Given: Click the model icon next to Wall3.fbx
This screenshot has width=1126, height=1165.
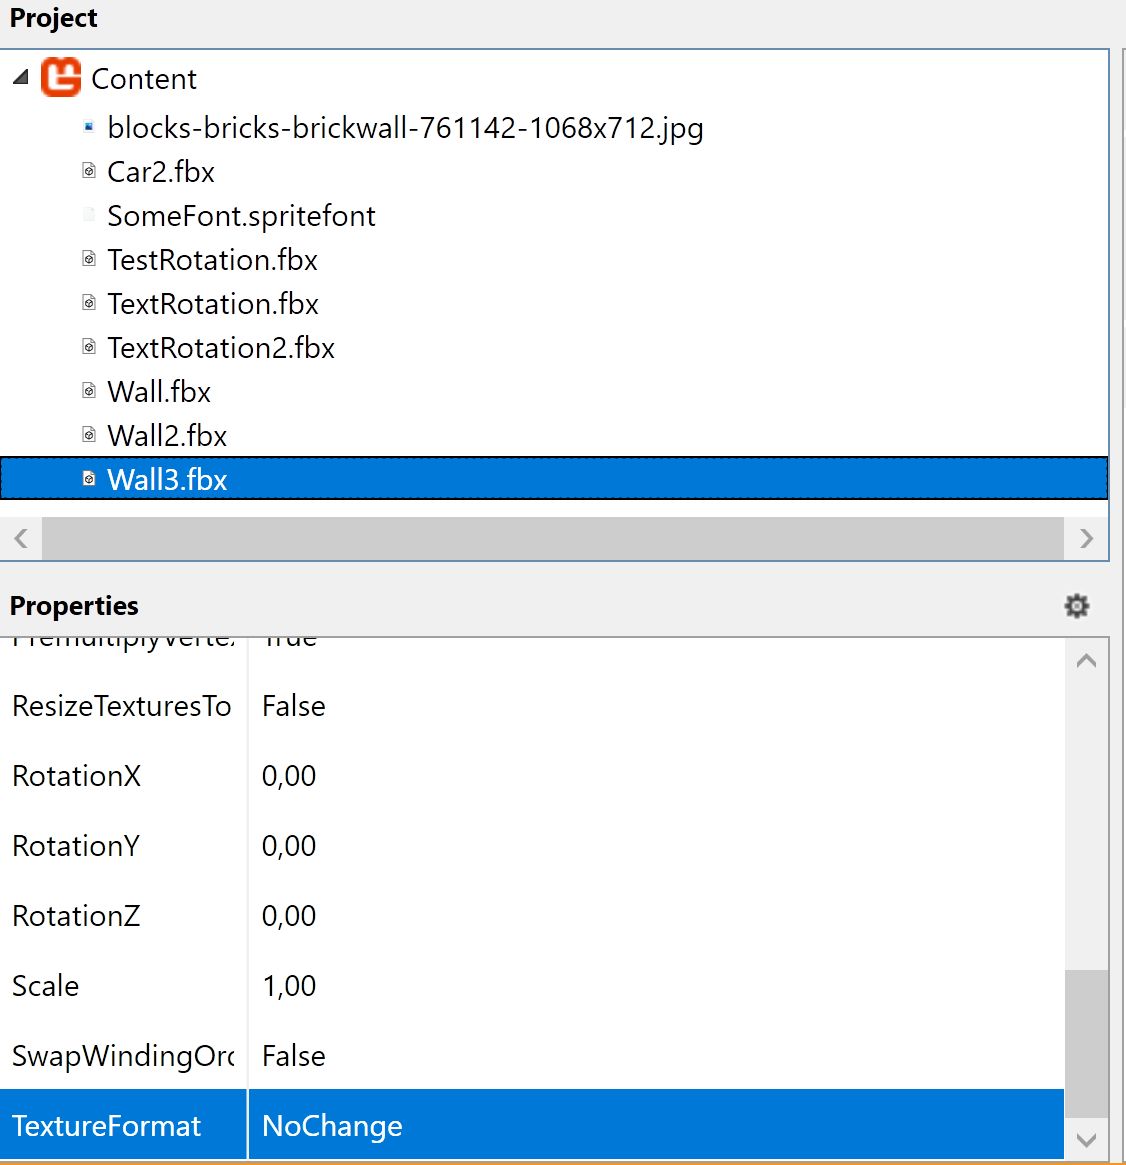Looking at the screenshot, I should (x=88, y=478).
